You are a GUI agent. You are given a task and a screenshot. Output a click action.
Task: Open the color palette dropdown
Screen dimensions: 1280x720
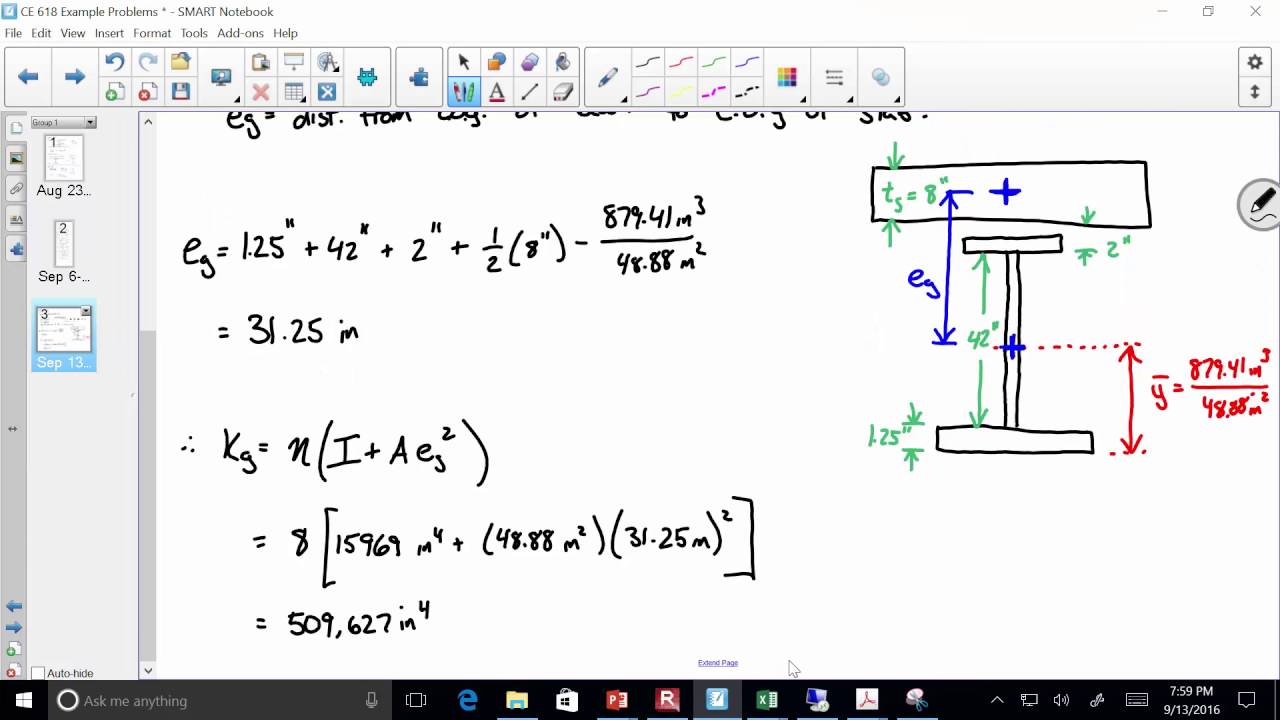click(x=787, y=77)
